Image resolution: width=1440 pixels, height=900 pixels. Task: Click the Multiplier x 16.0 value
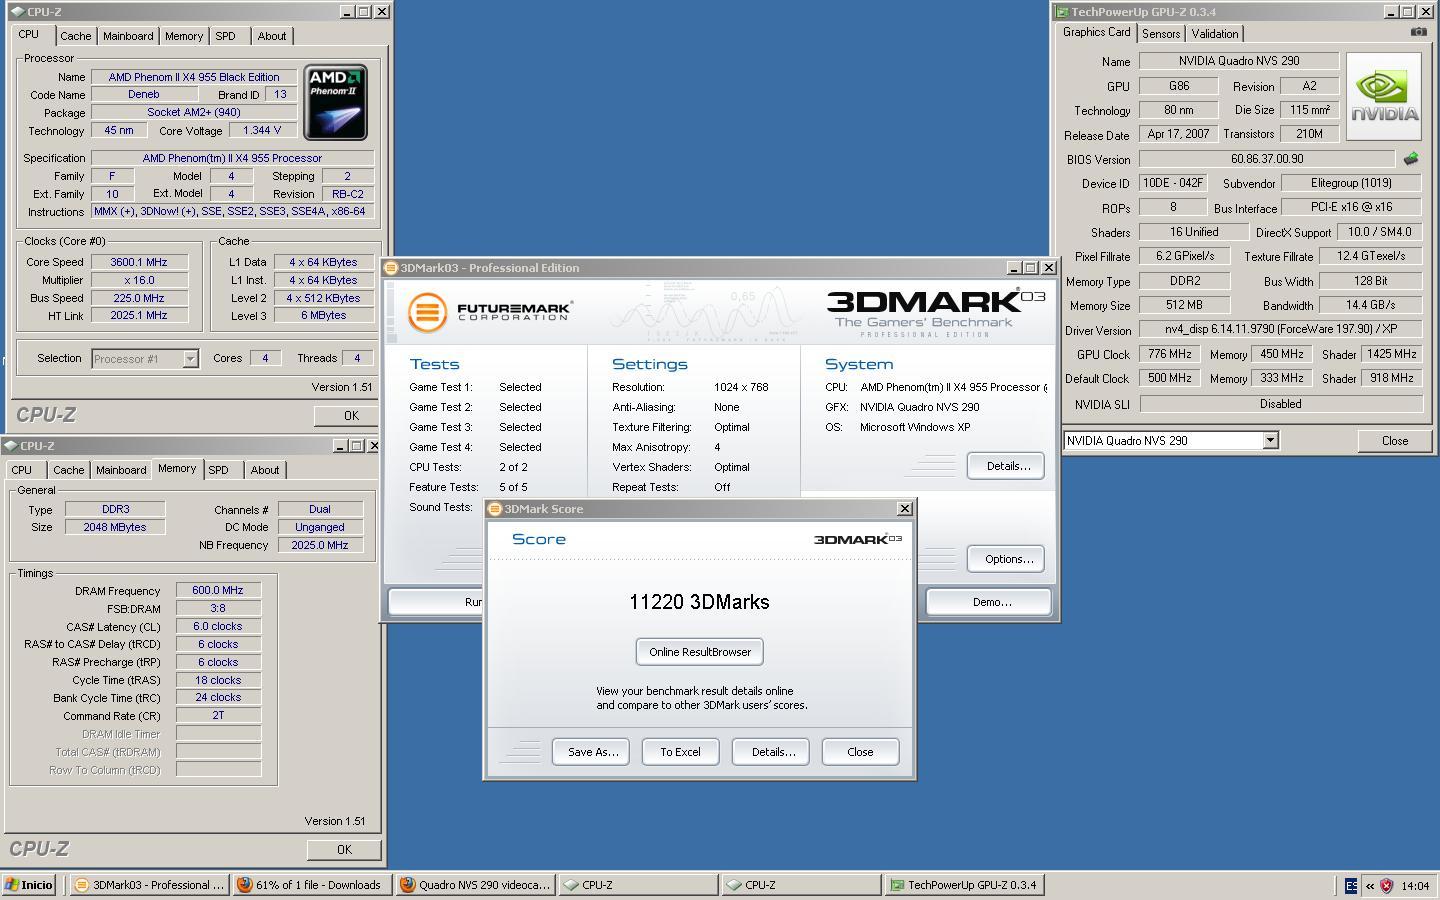click(139, 280)
